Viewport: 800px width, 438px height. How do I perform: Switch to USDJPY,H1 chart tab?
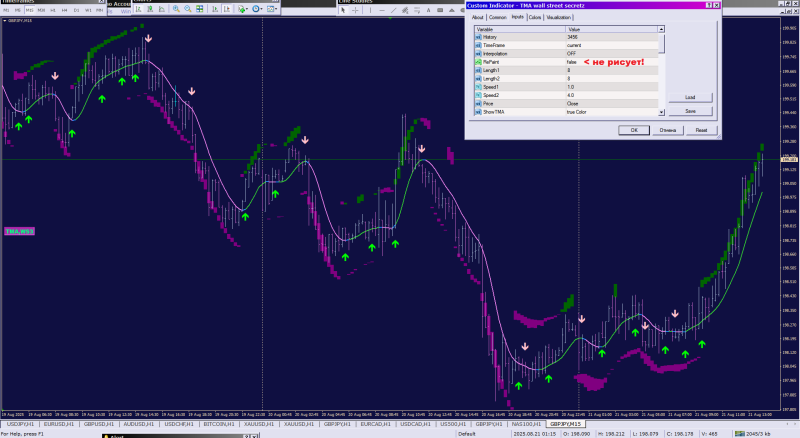20,424
